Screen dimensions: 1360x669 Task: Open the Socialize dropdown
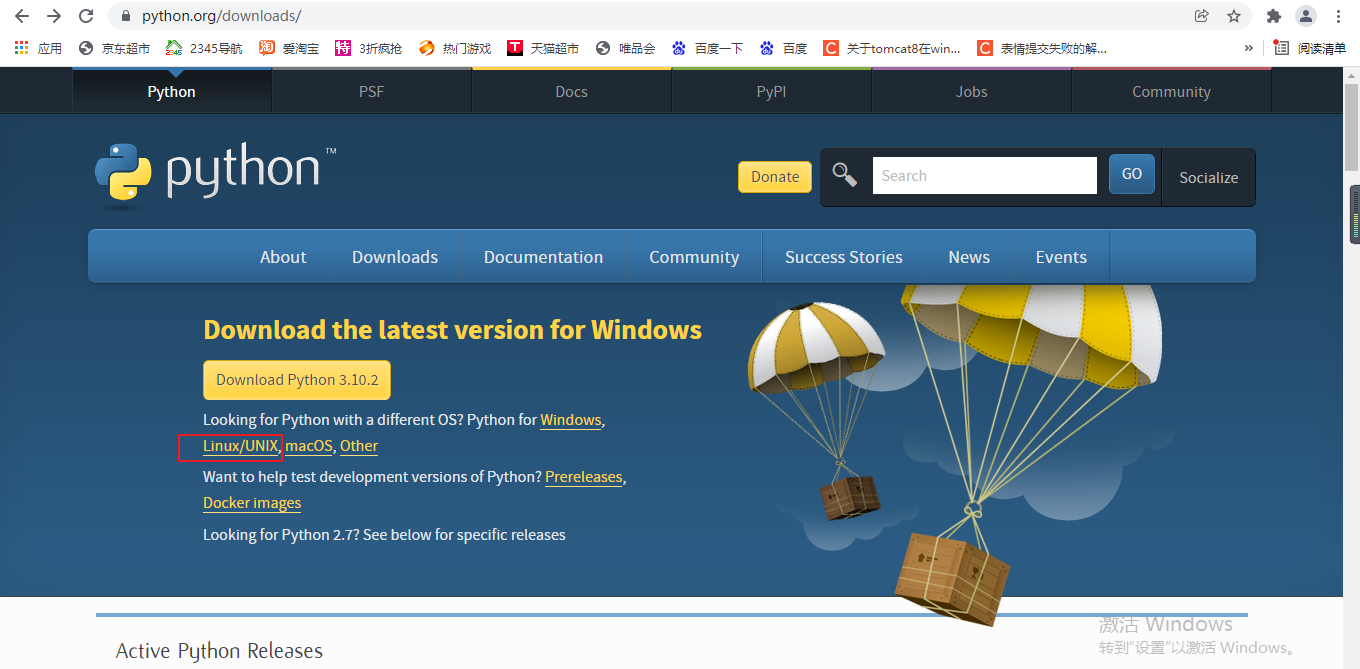tap(1208, 178)
